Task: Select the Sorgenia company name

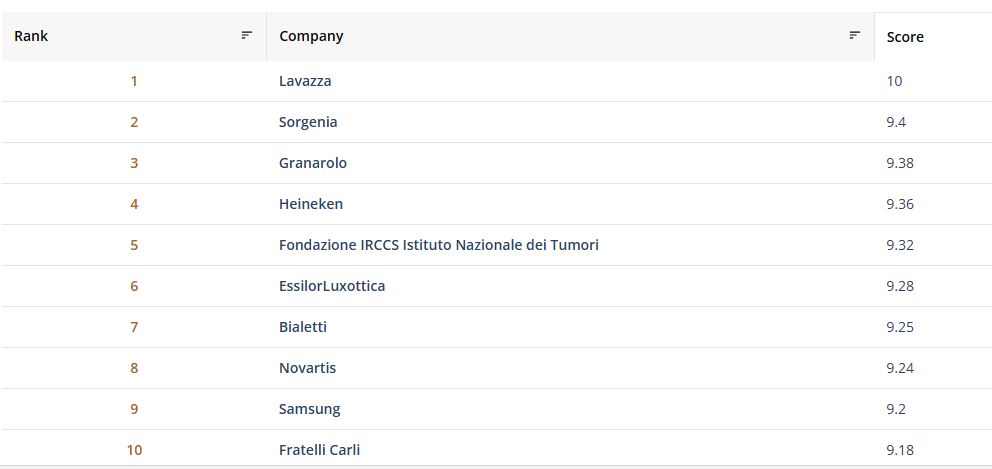Action: (308, 122)
